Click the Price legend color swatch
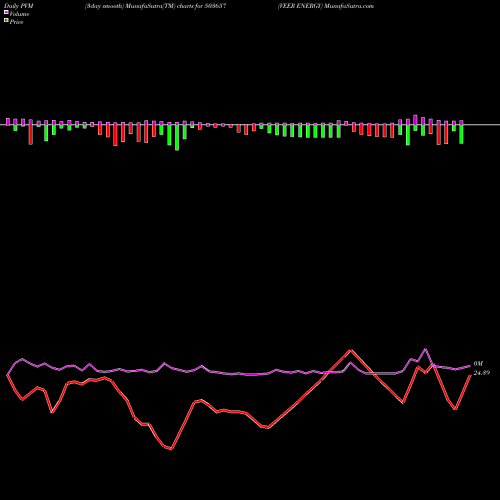 click(6, 20)
